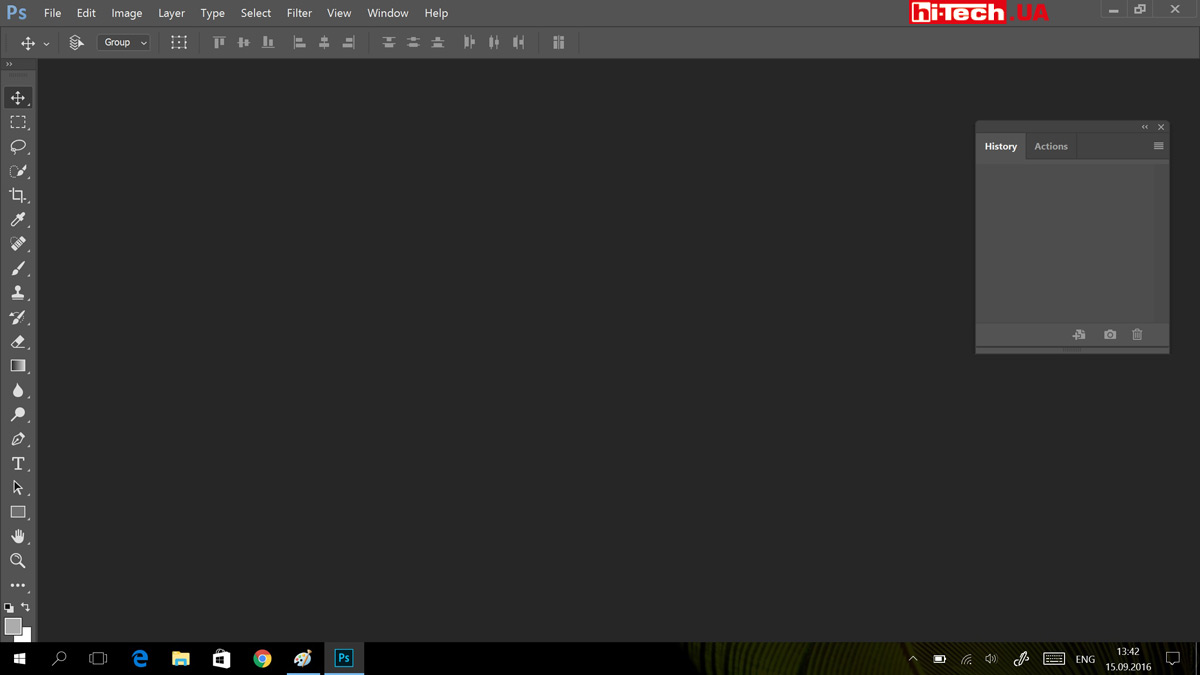Image resolution: width=1200 pixels, height=675 pixels.
Task: Click the foreground color swatch
Action: 12,626
